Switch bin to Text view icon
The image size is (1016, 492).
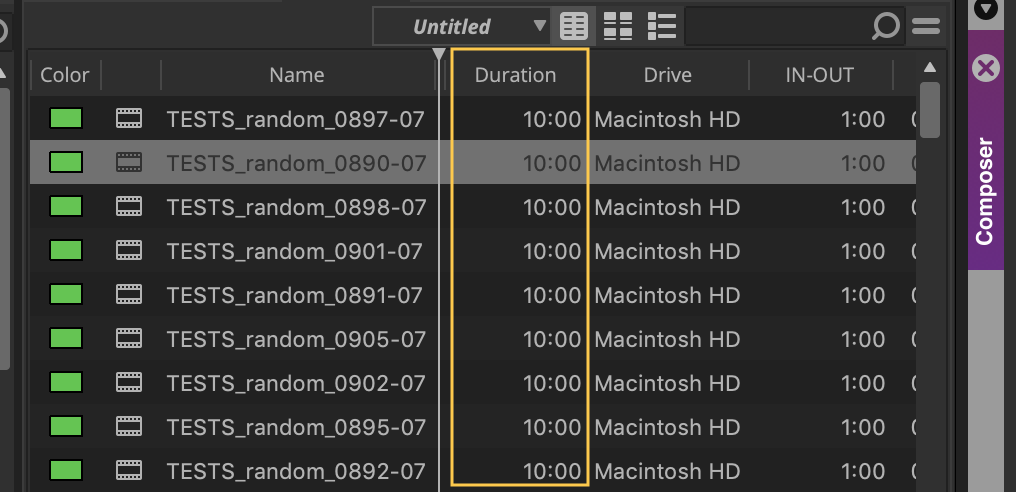[x=573, y=26]
